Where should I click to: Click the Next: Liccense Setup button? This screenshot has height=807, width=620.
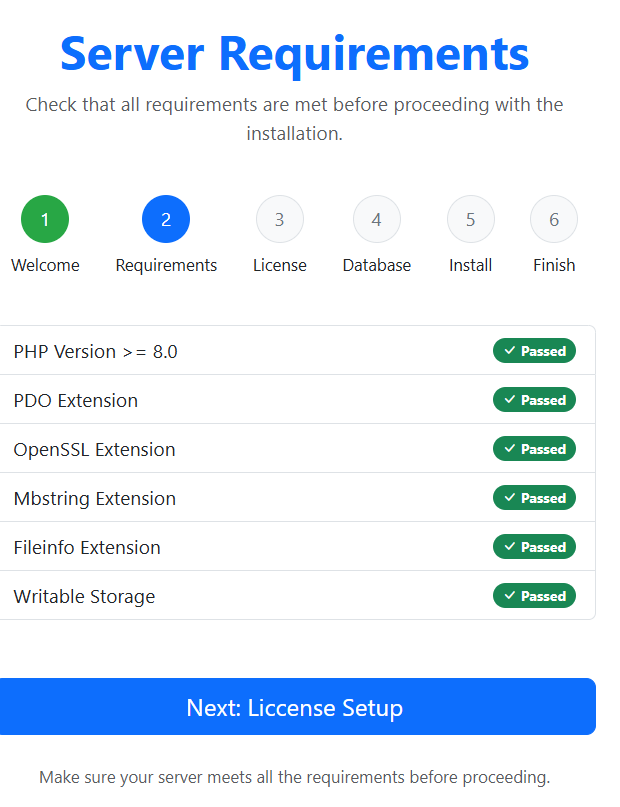point(296,707)
